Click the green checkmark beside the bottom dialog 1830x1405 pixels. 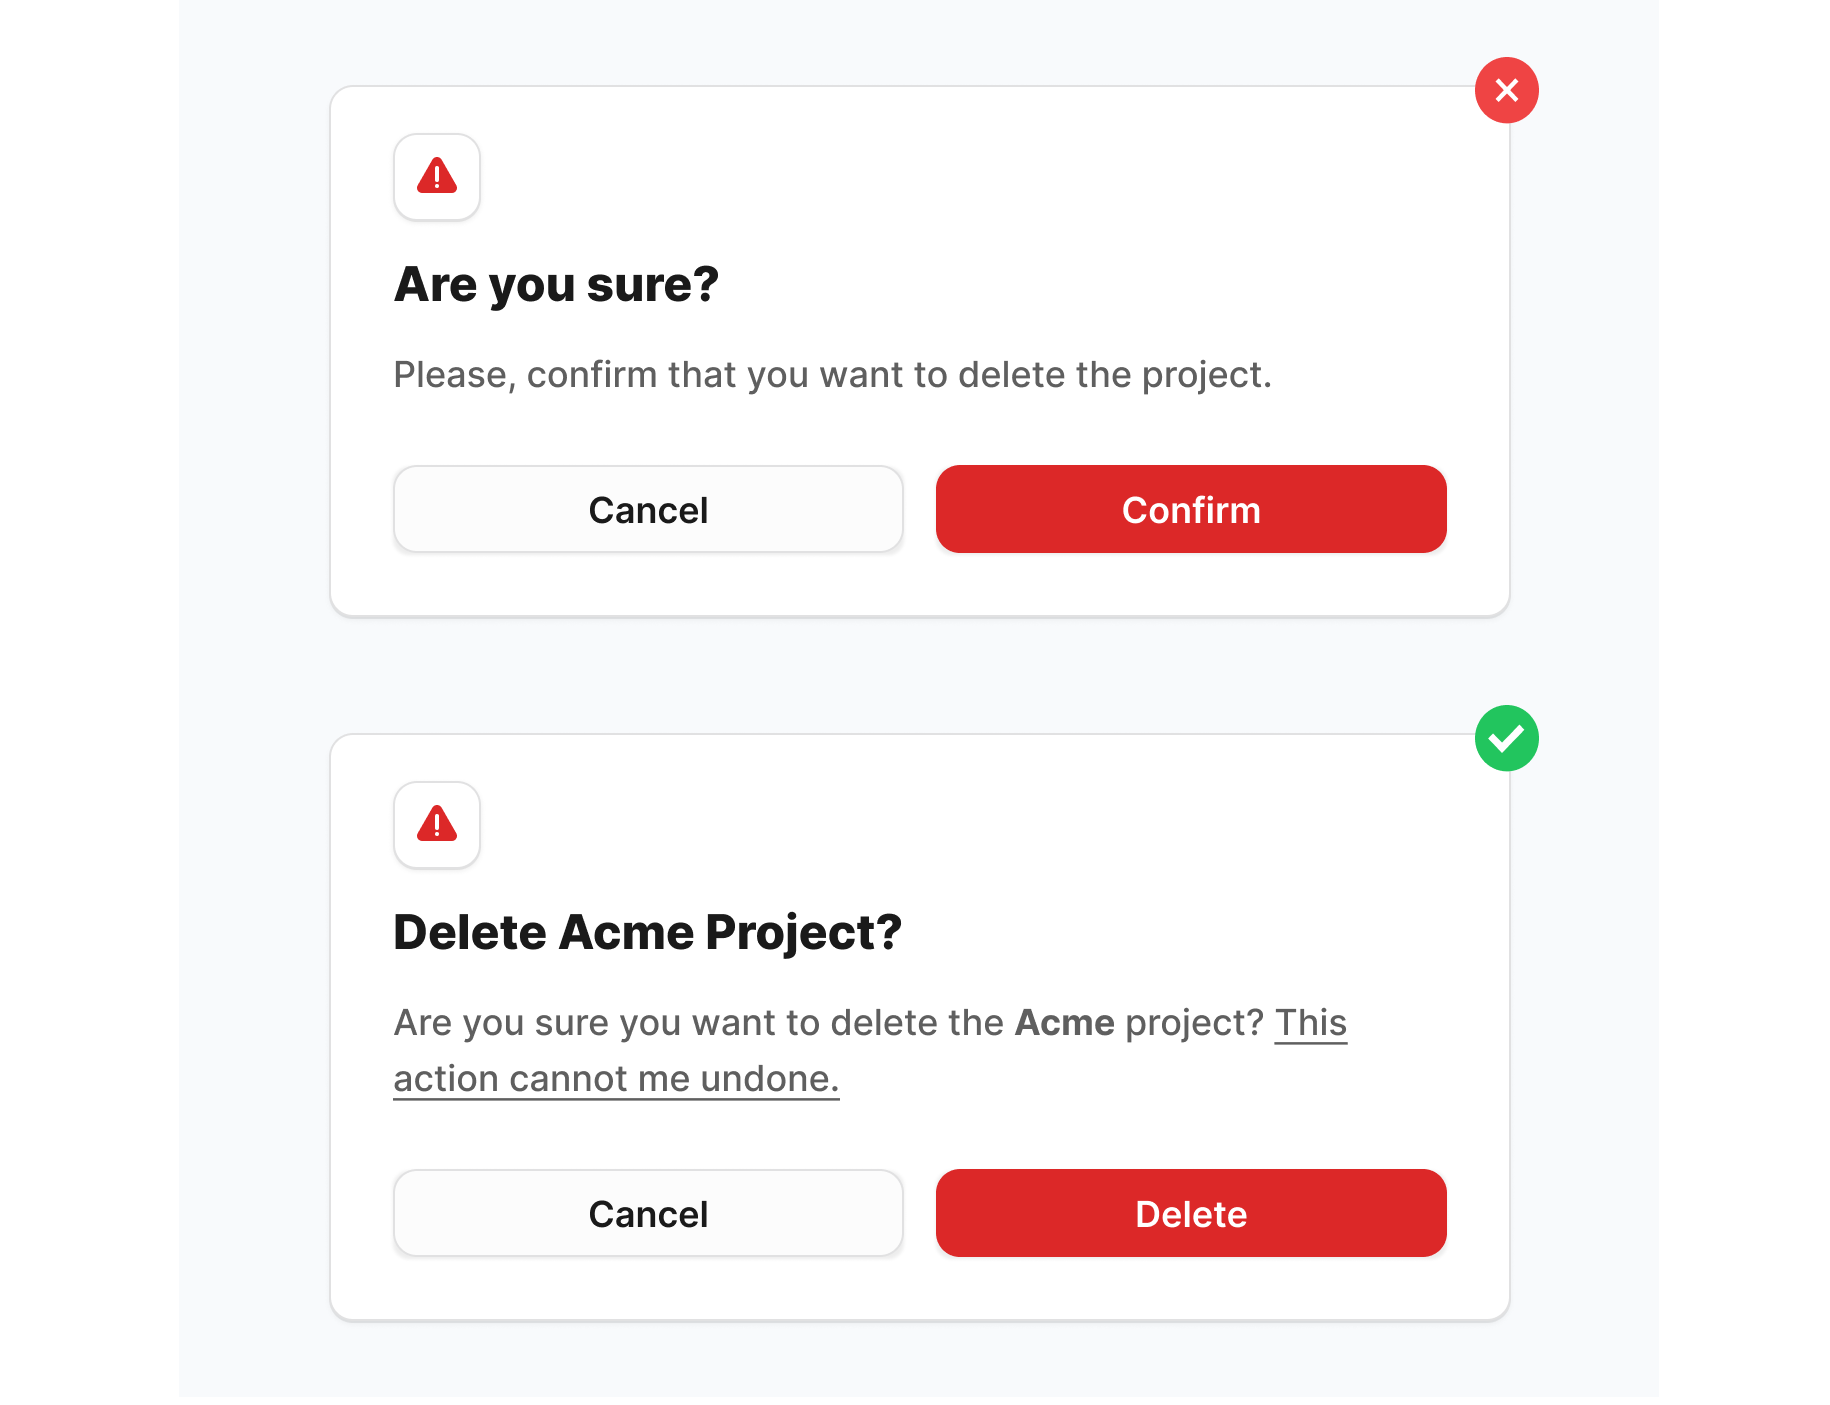click(1506, 738)
